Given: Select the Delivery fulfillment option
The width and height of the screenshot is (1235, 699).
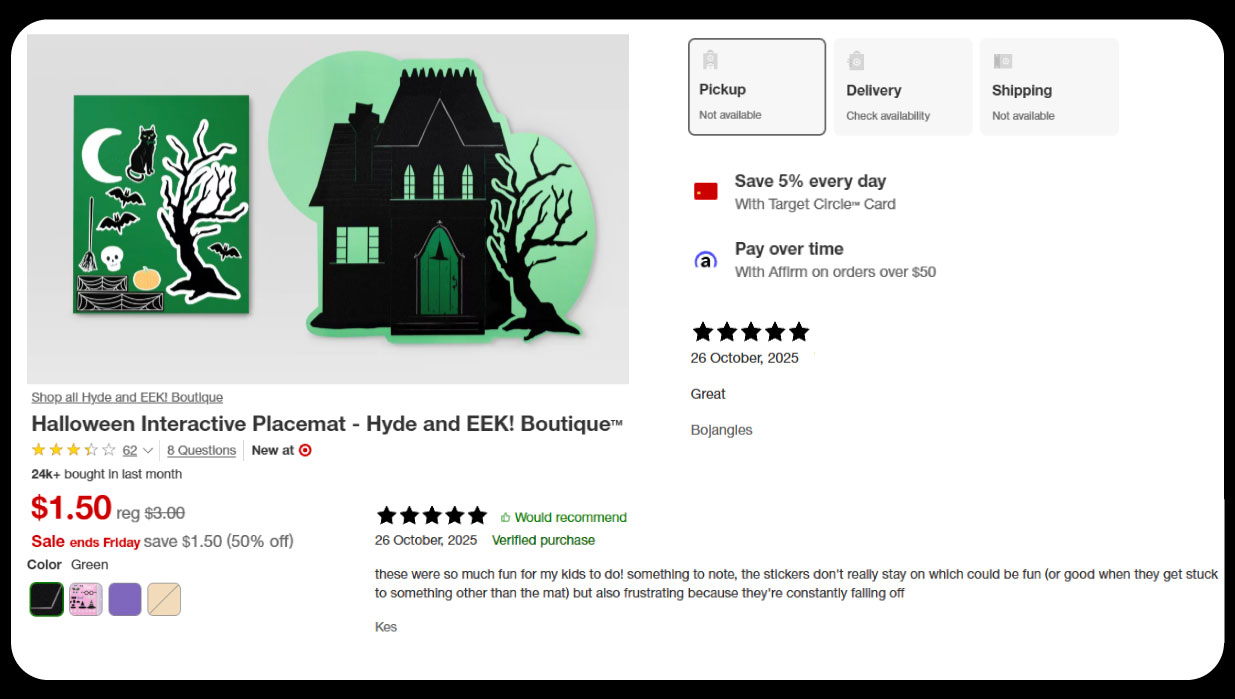Looking at the screenshot, I should pyautogui.click(x=903, y=87).
